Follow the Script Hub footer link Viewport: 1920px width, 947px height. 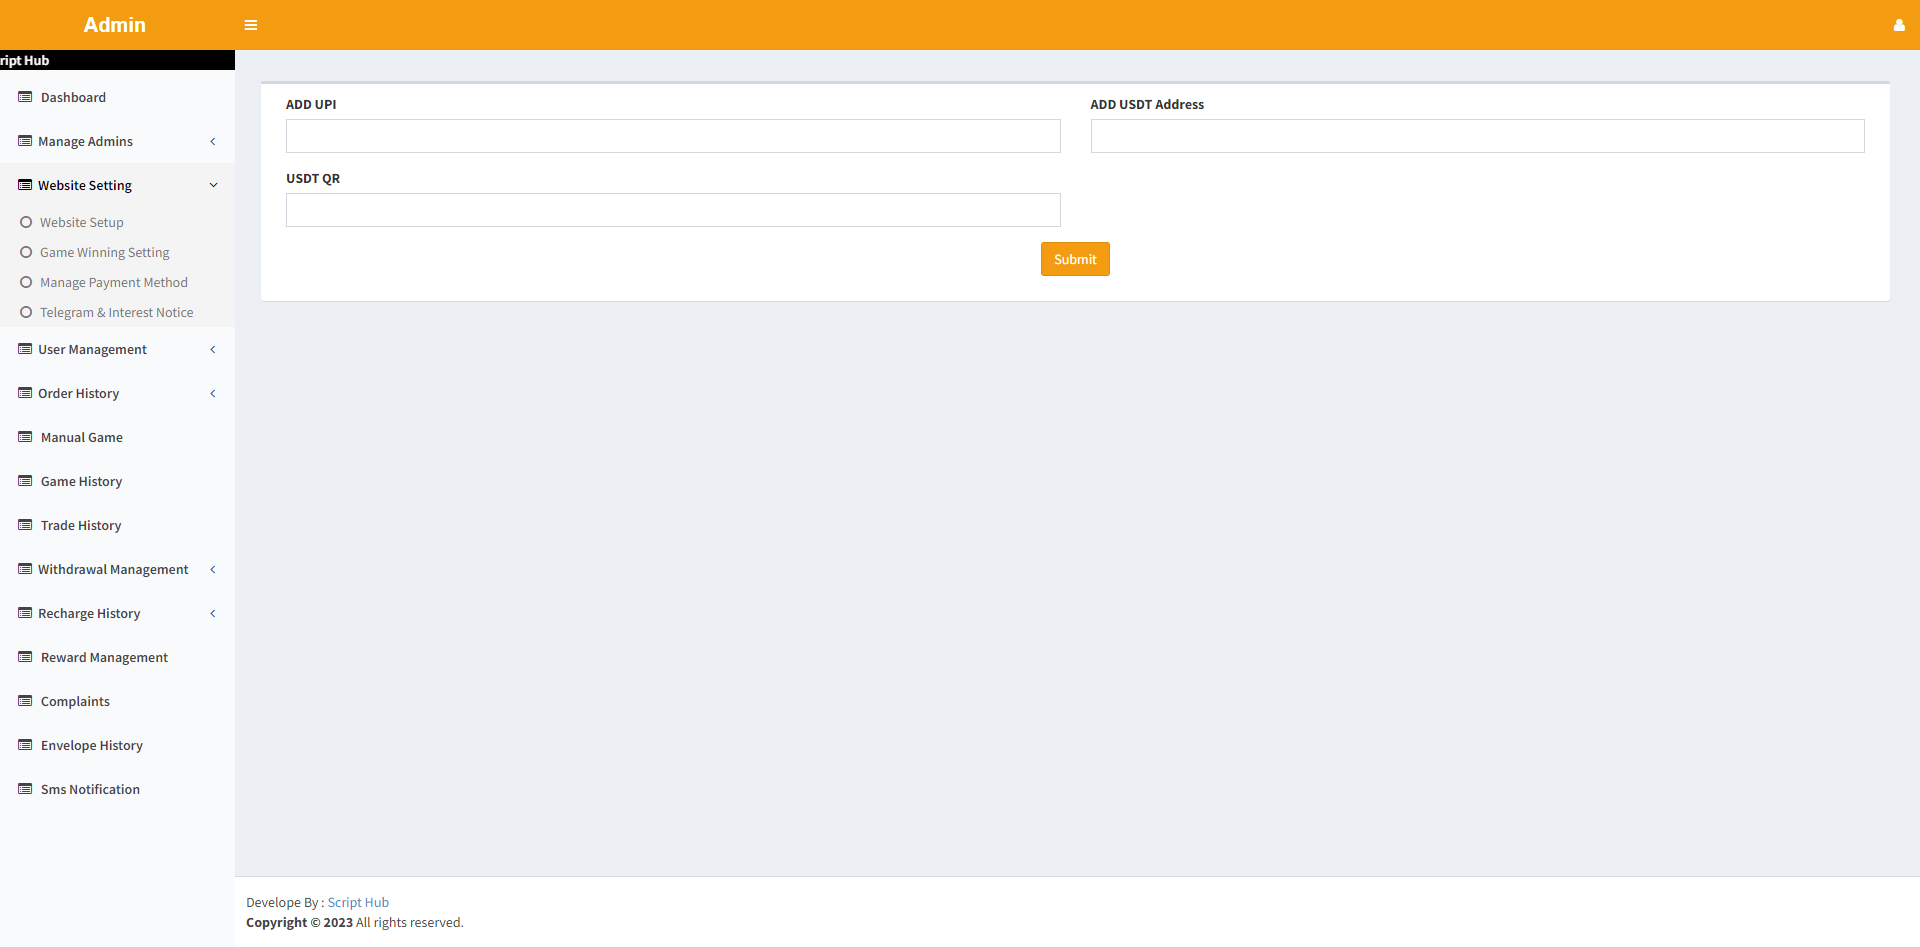point(358,902)
